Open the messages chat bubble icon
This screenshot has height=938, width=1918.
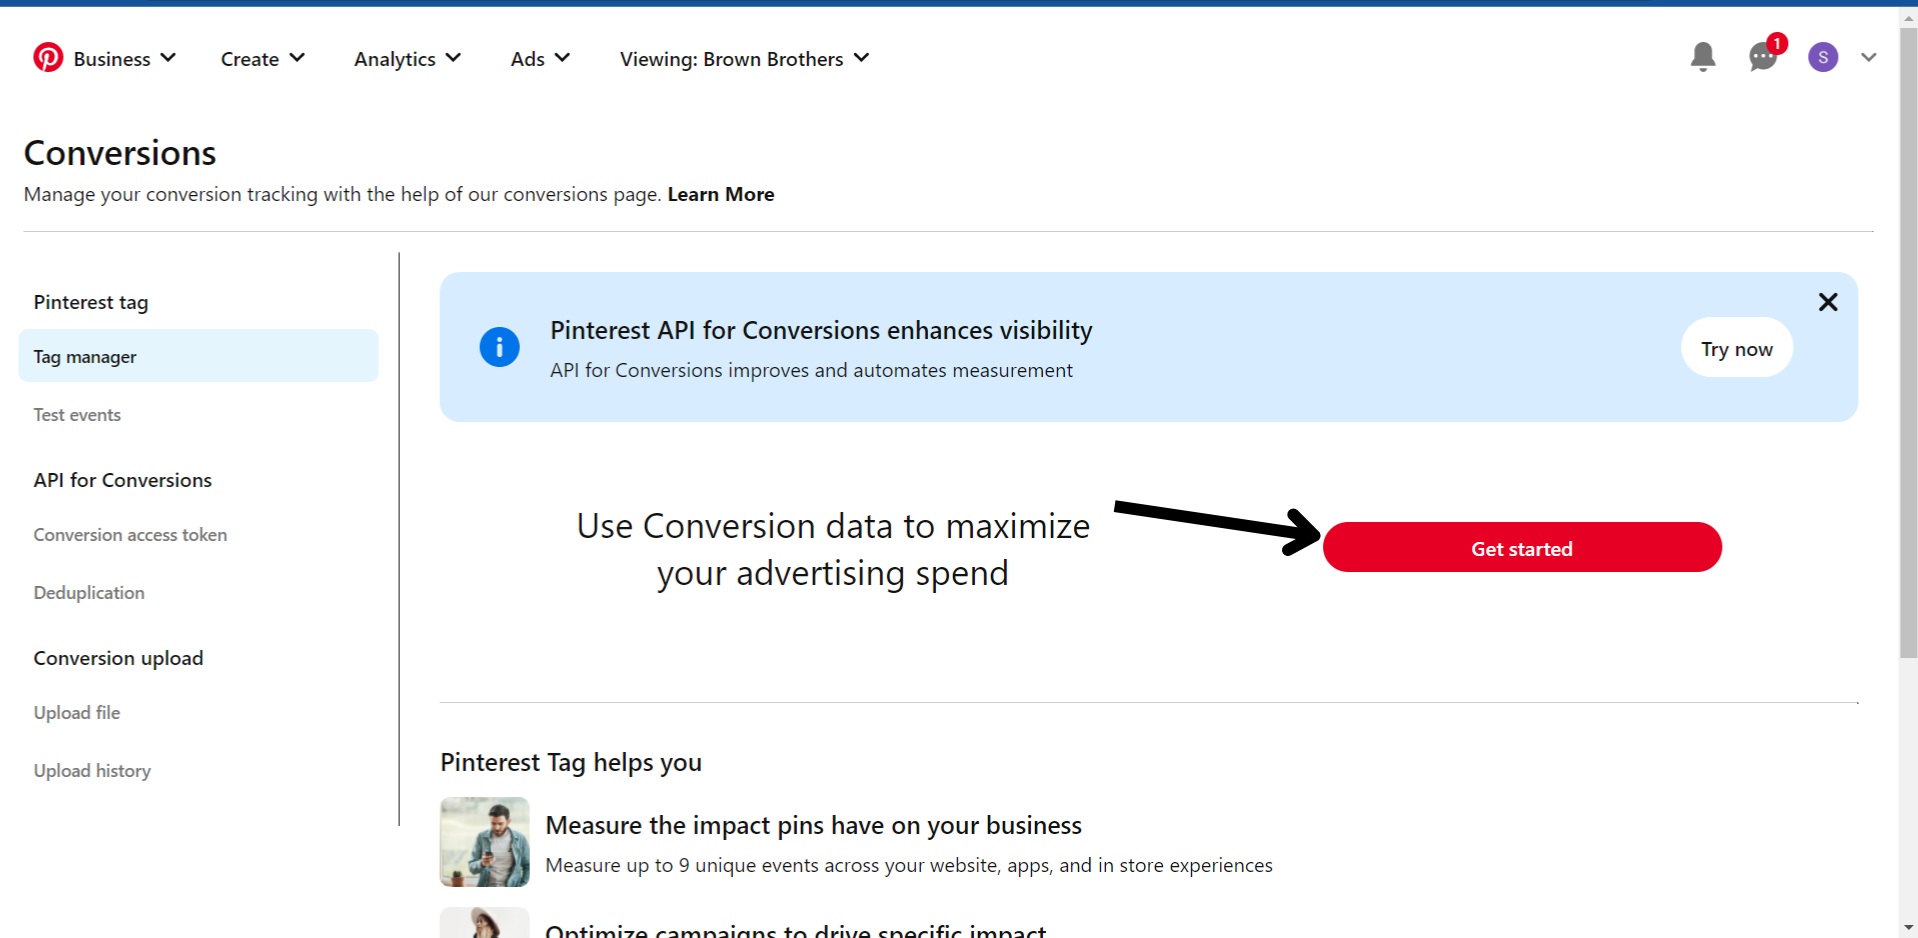click(1763, 57)
